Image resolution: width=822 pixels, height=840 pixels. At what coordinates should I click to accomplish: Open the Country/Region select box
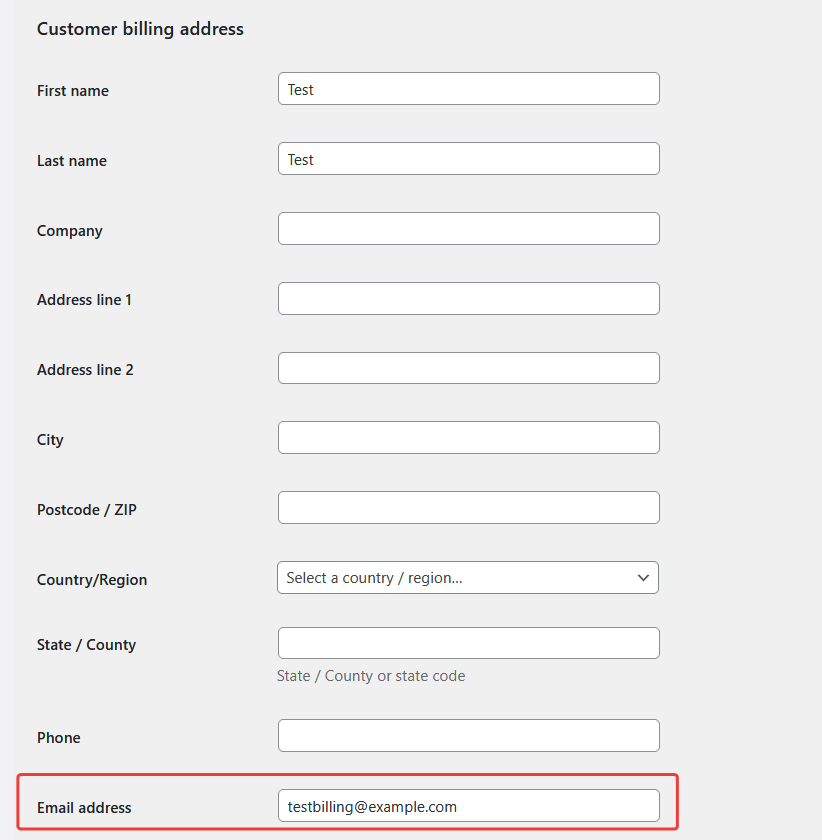pos(455,578)
